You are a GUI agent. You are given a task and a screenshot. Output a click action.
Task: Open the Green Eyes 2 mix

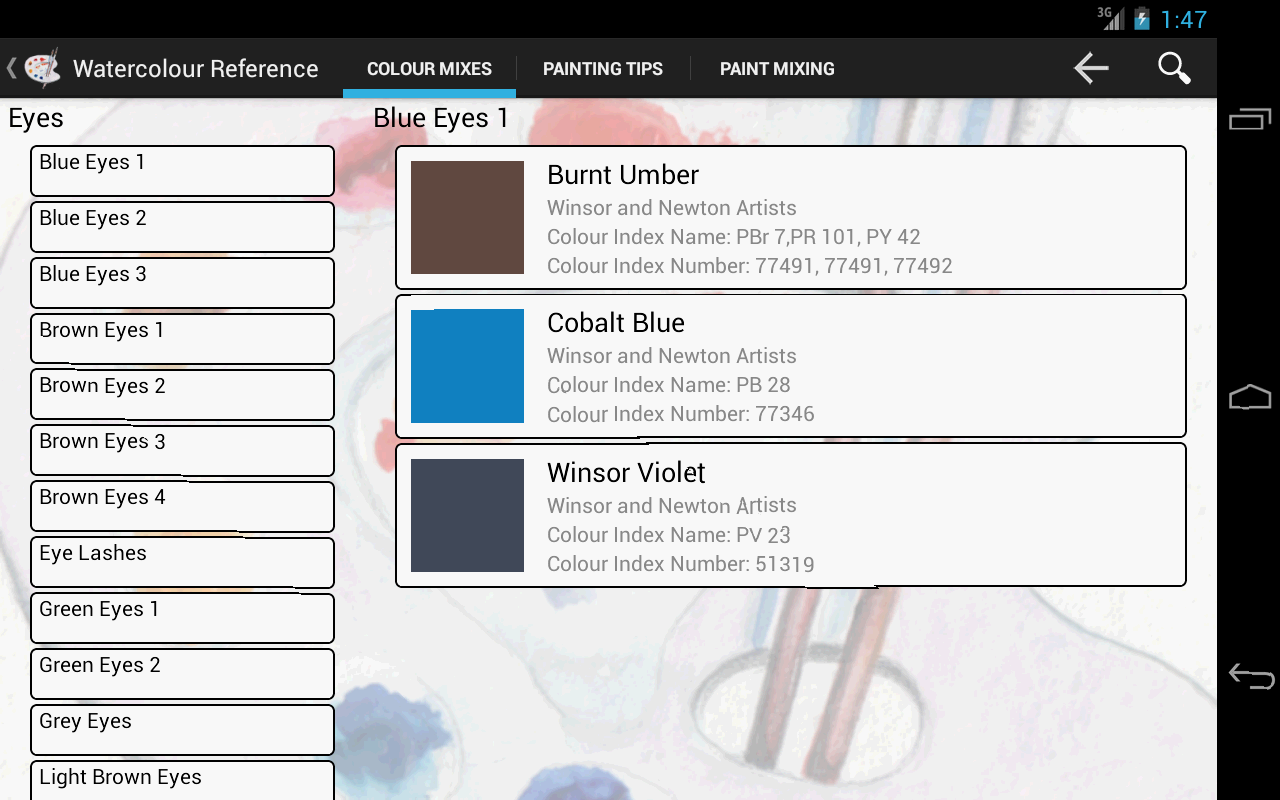click(x=182, y=675)
